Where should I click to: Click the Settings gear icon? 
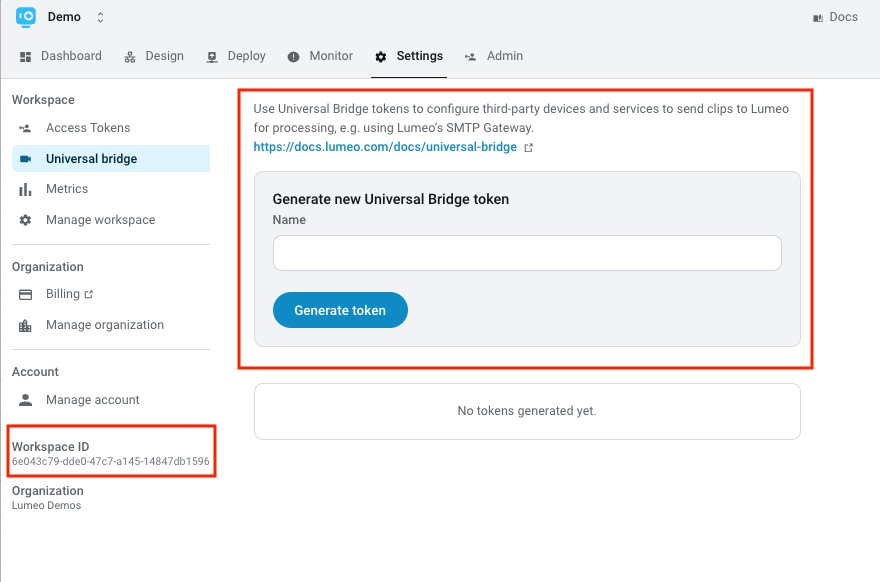[x=381, y=57]
